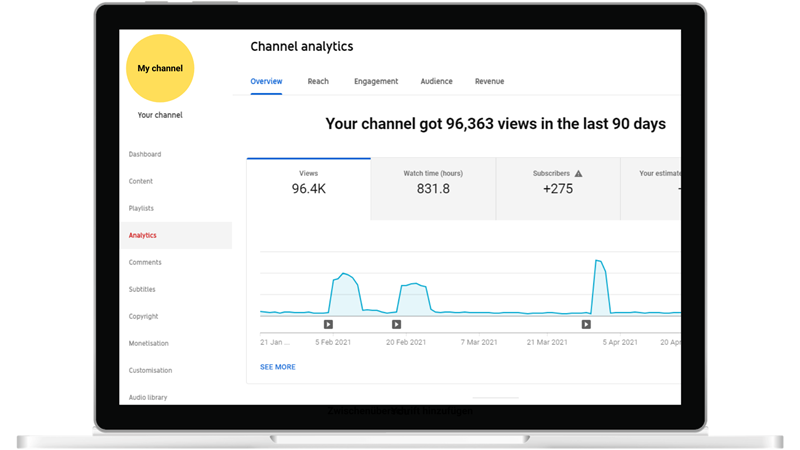Switch to the Audience tab
The width and height of the screenshot is (800, 450).
pos(437,81)
